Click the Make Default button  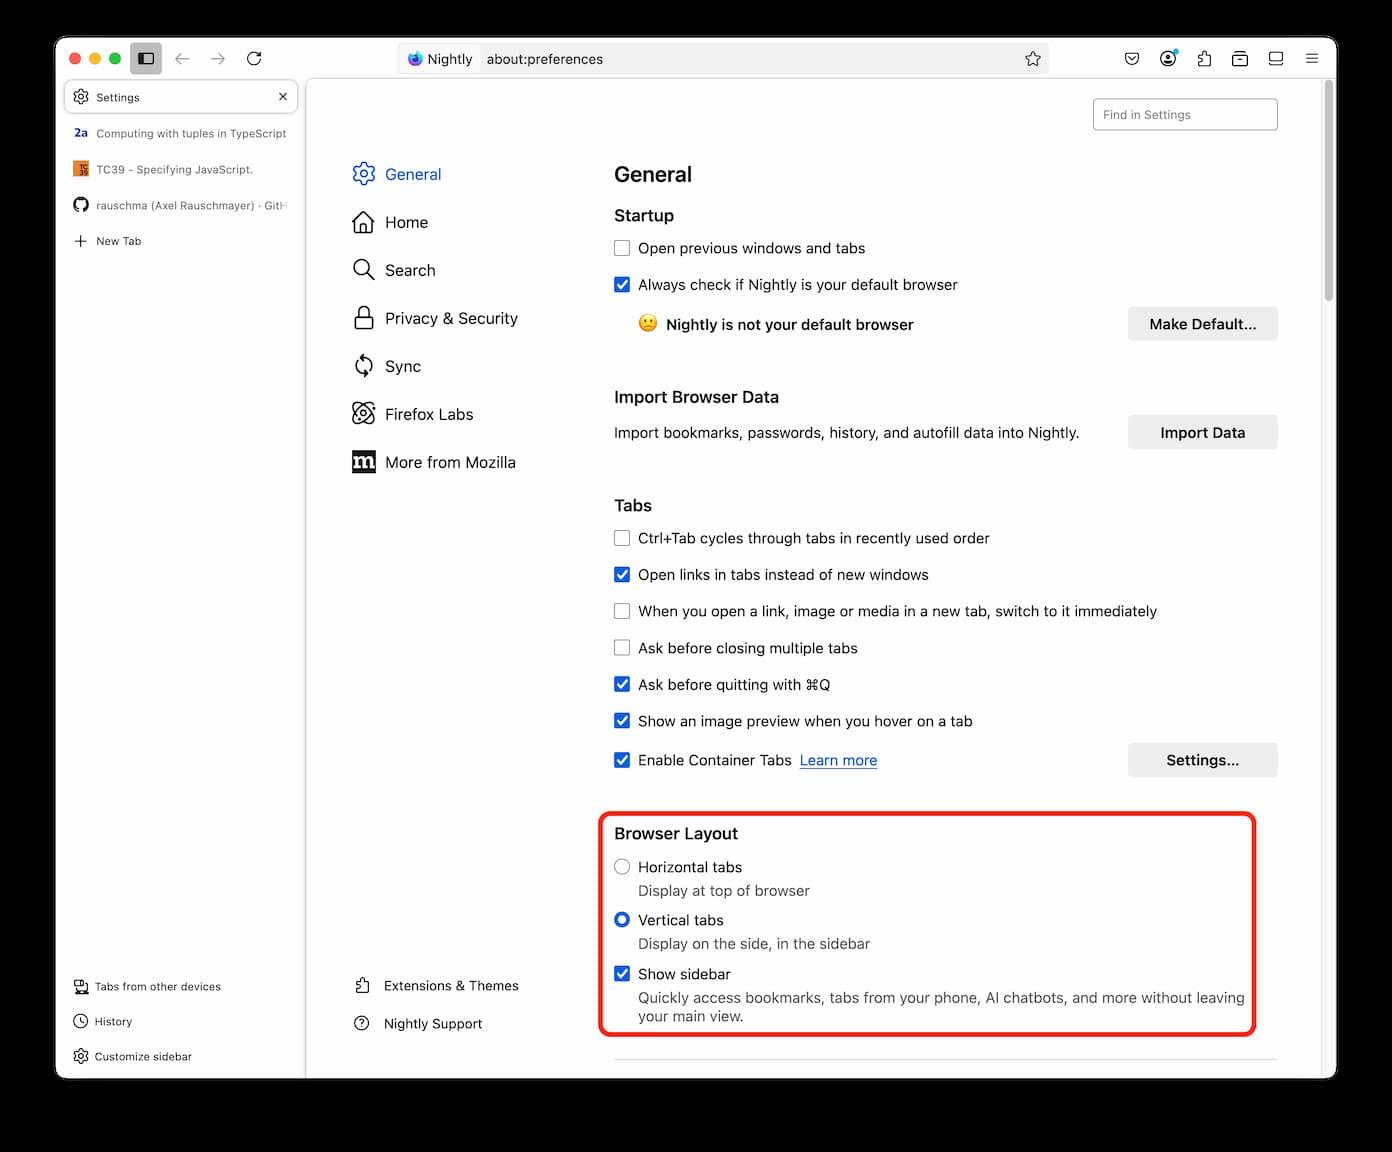click(x=1202, y=324)
